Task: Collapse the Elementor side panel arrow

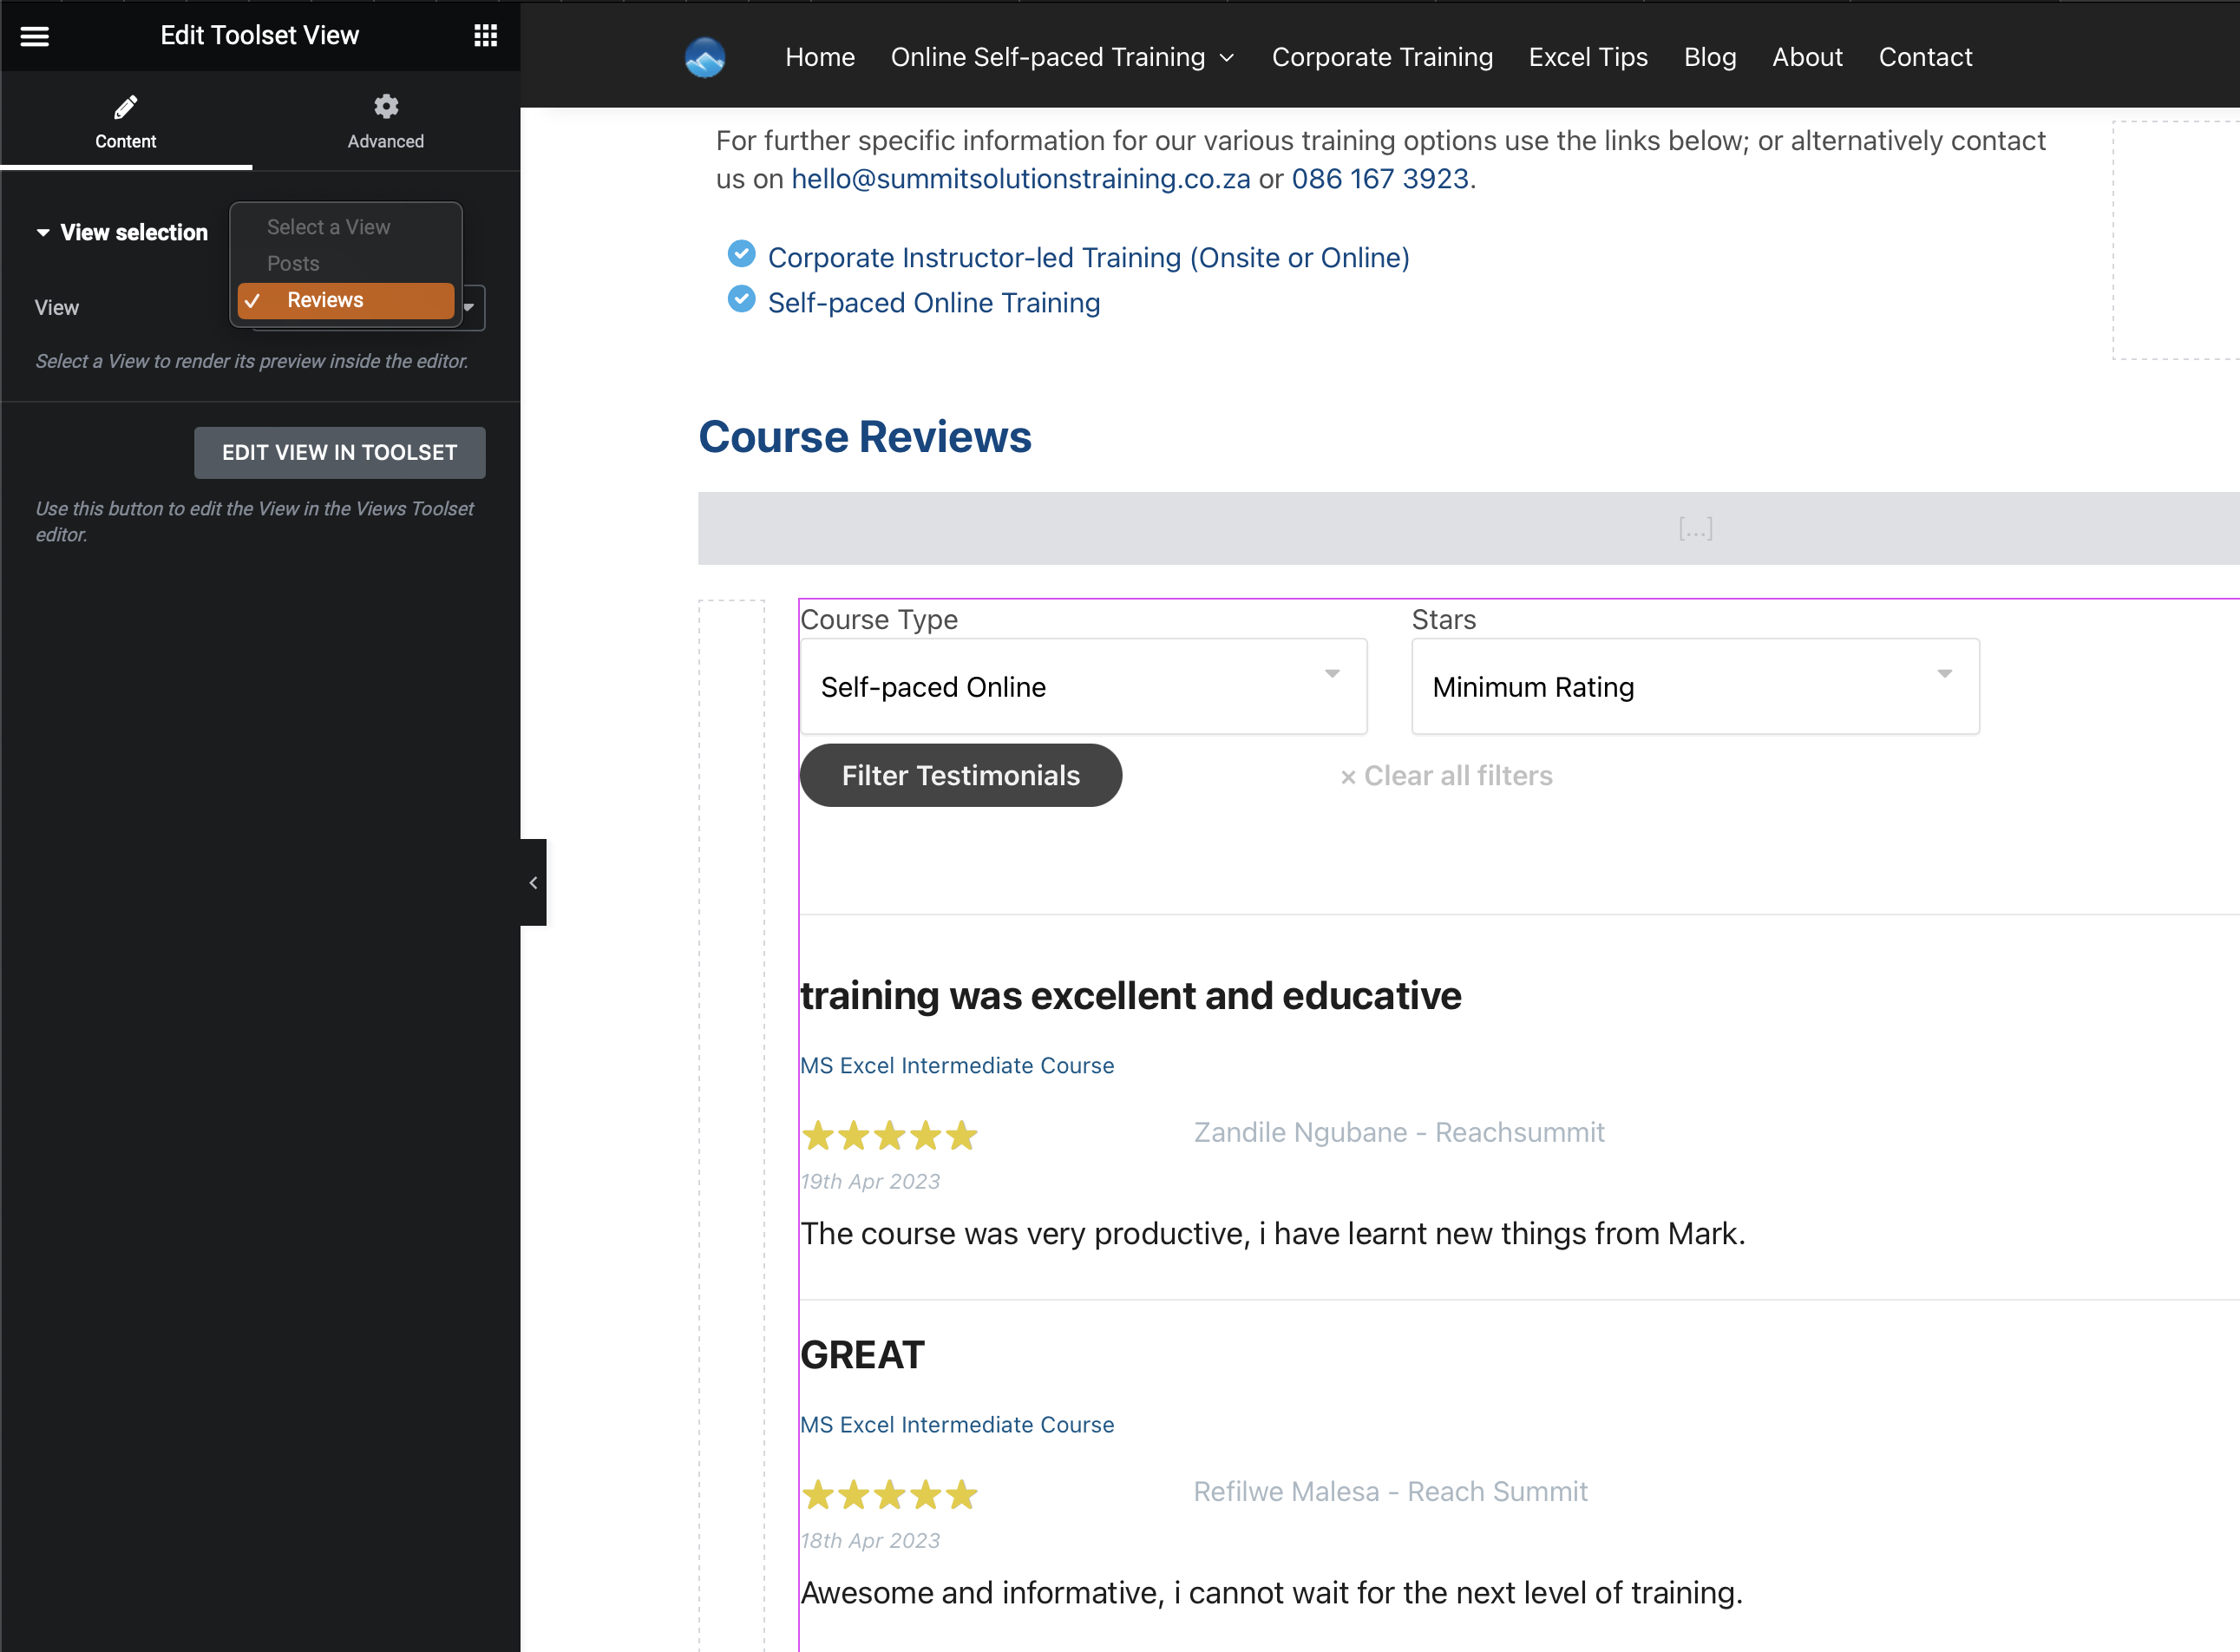Action: pos(533,882)
